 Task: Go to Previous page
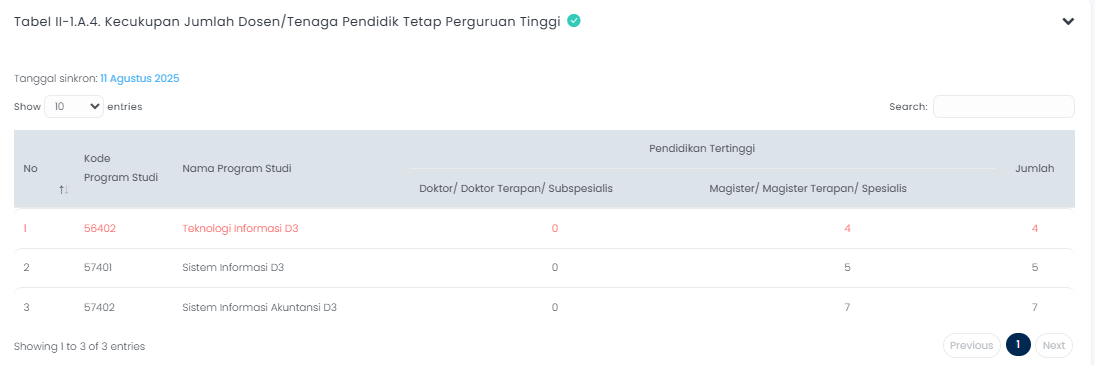[971, 345]
